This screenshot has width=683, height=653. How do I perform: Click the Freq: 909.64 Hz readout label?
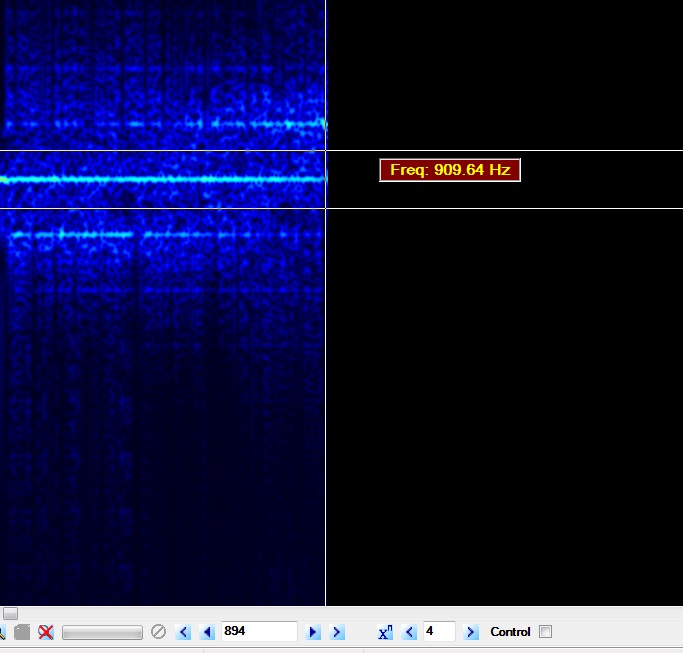coord(450,170)
